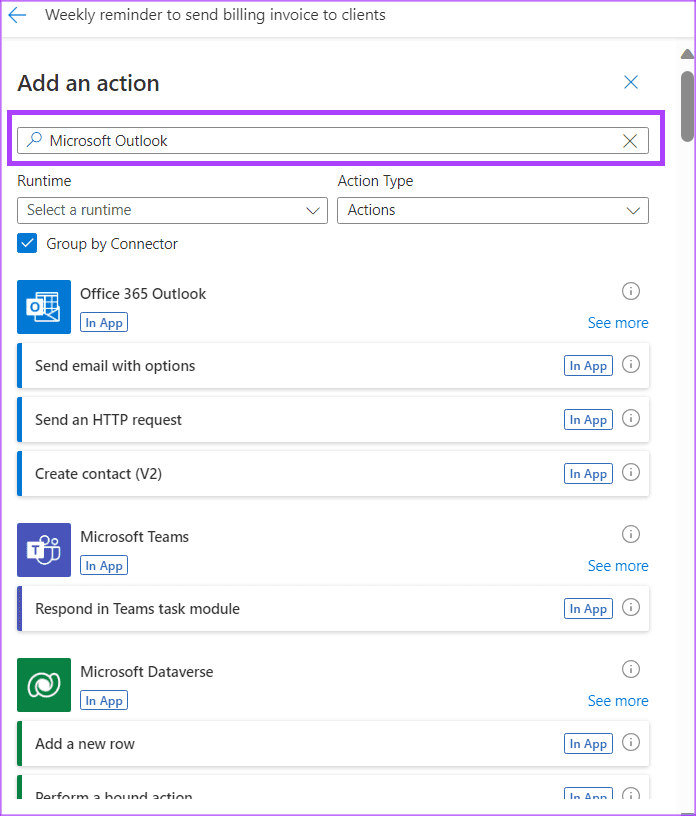
Task: Expand the Action Type dropdown
Action: click(492, 210)
